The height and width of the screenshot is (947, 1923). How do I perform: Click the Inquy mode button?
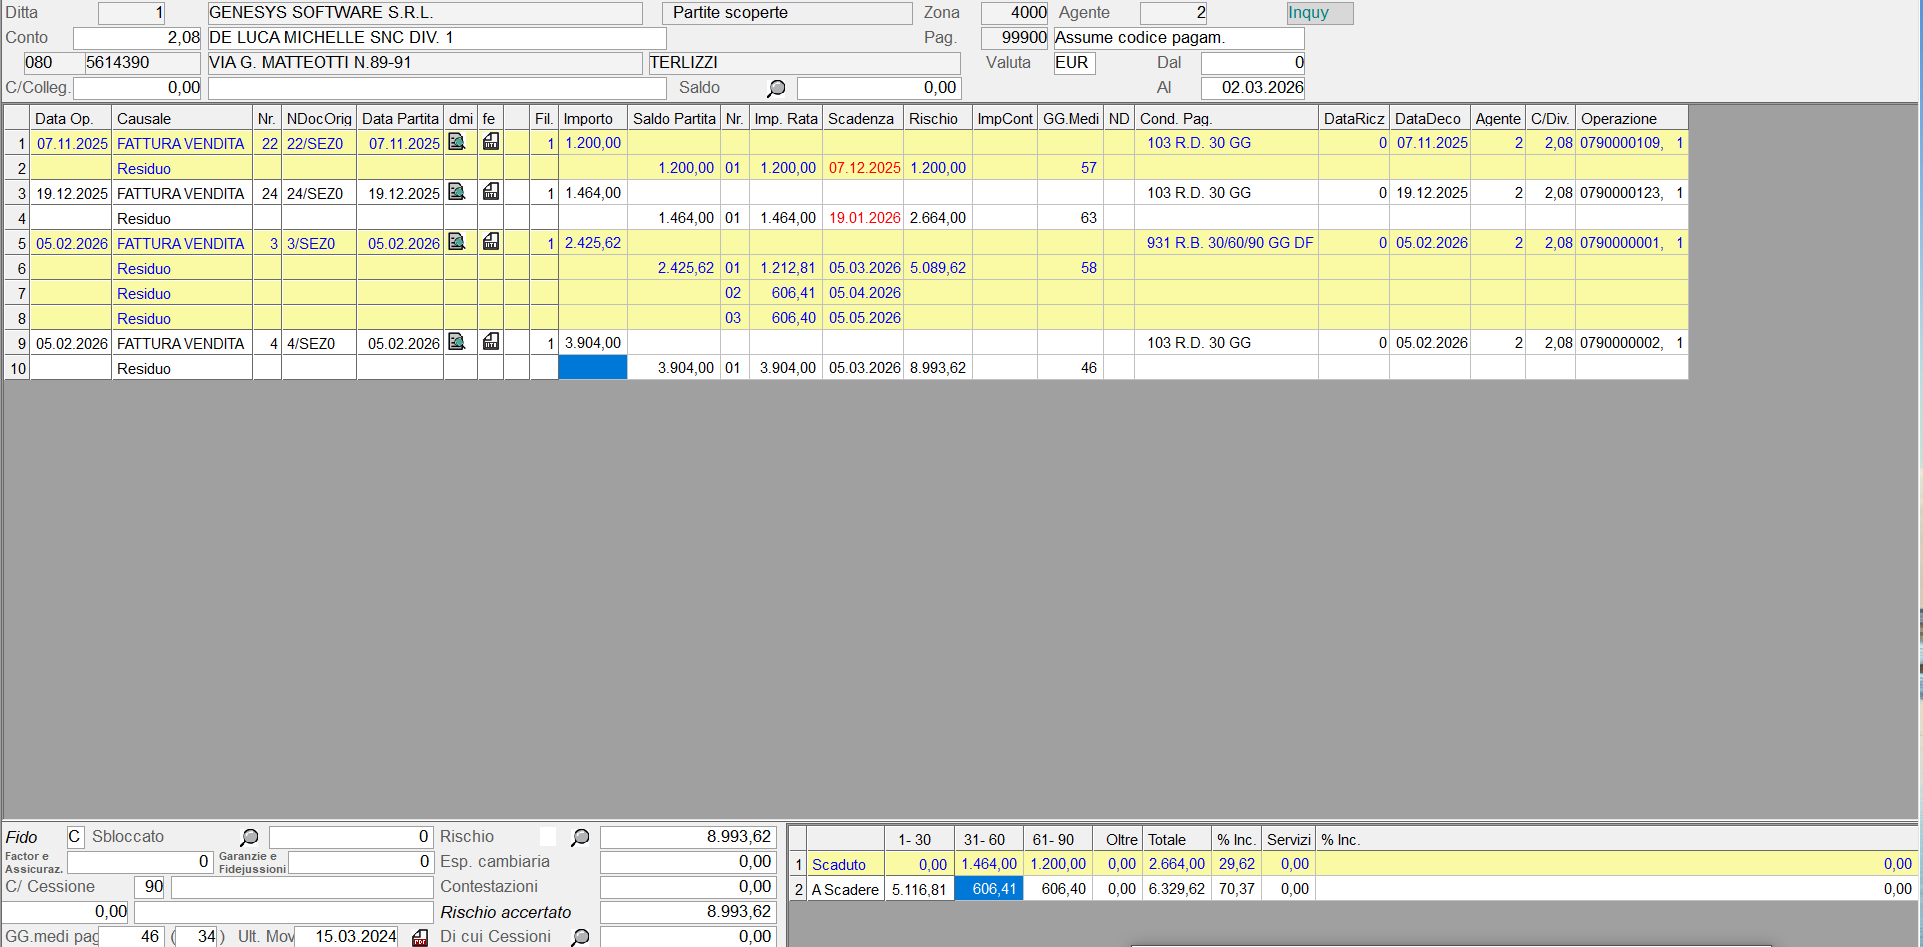(x=1319, y=13)
